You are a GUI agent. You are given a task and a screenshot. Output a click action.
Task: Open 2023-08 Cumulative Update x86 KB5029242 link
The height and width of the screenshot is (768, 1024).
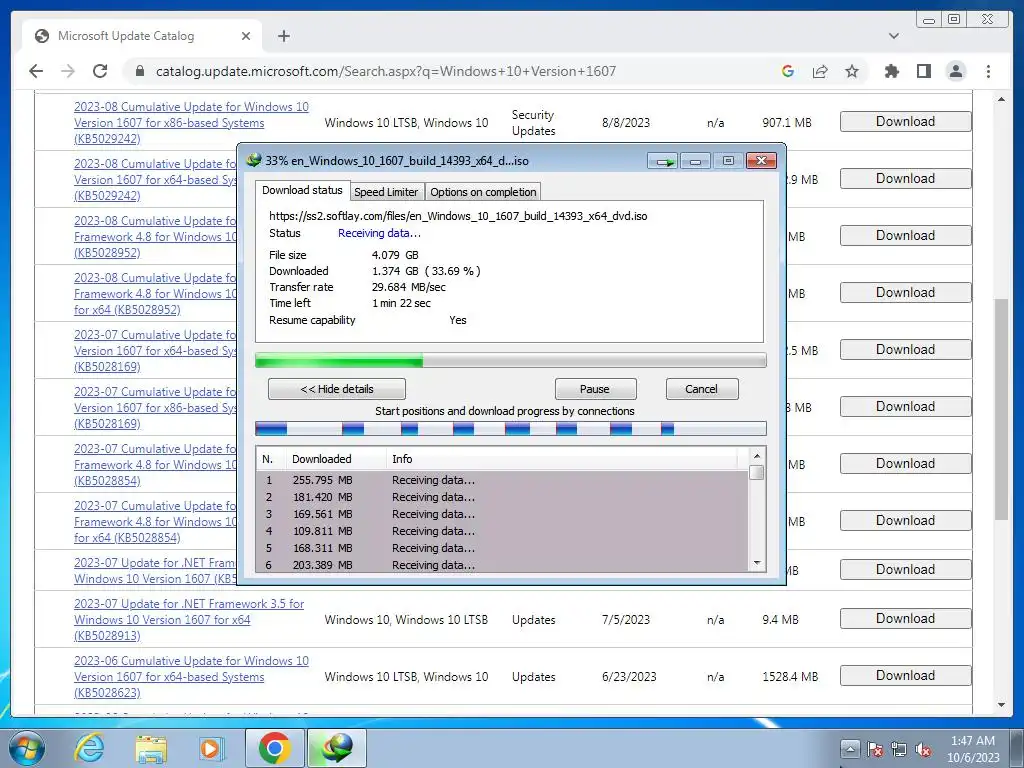[191, 123]
